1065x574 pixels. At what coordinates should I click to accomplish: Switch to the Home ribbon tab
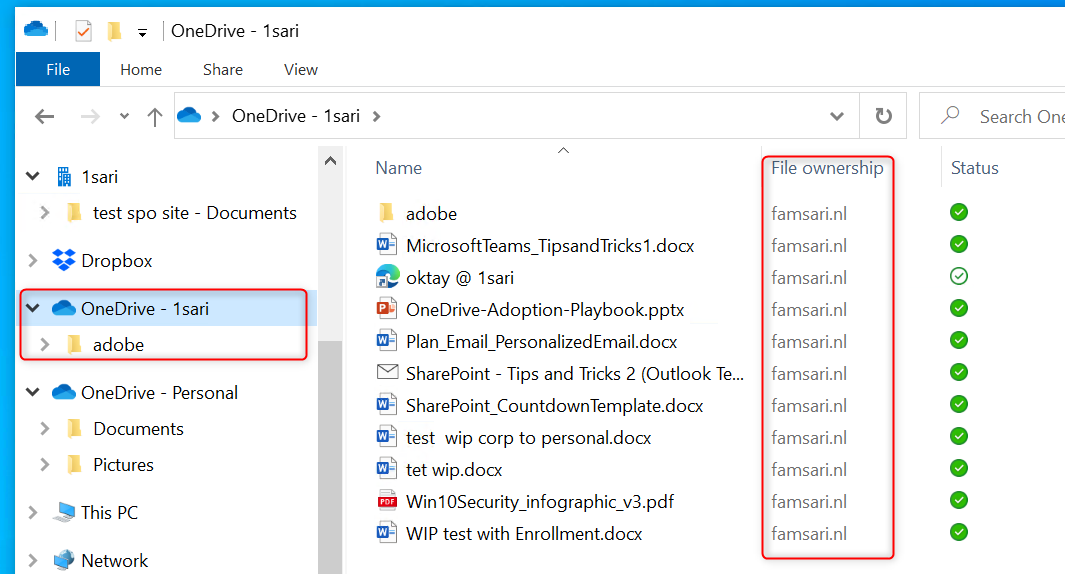[x=141, y=69]
